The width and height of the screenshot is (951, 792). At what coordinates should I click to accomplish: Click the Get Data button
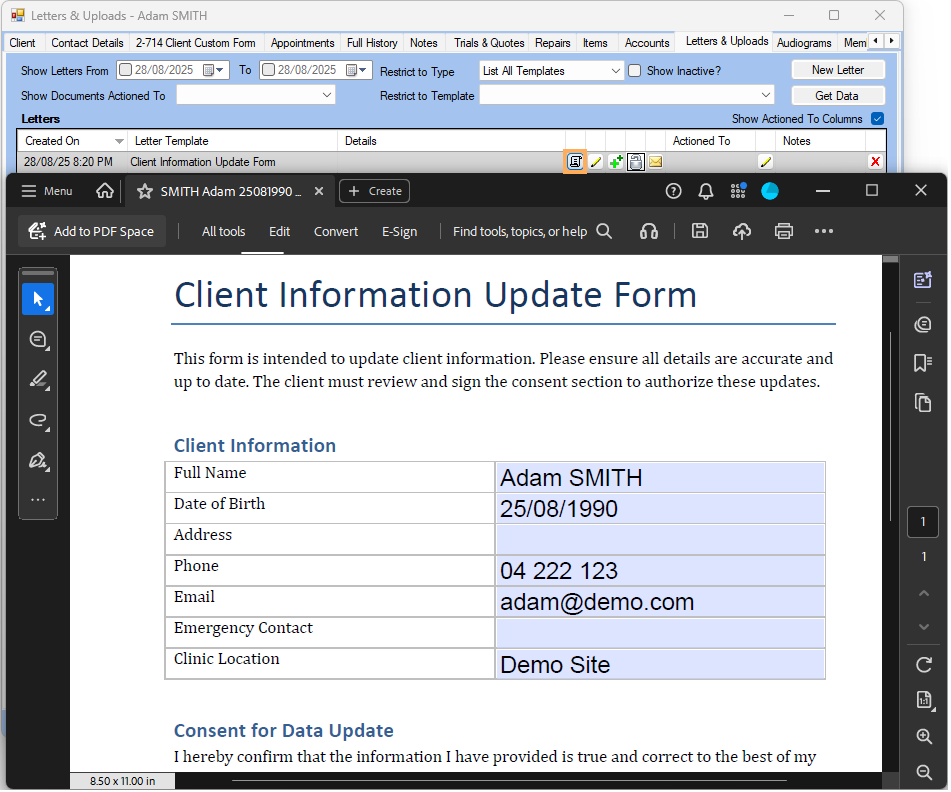coord(837,96)
